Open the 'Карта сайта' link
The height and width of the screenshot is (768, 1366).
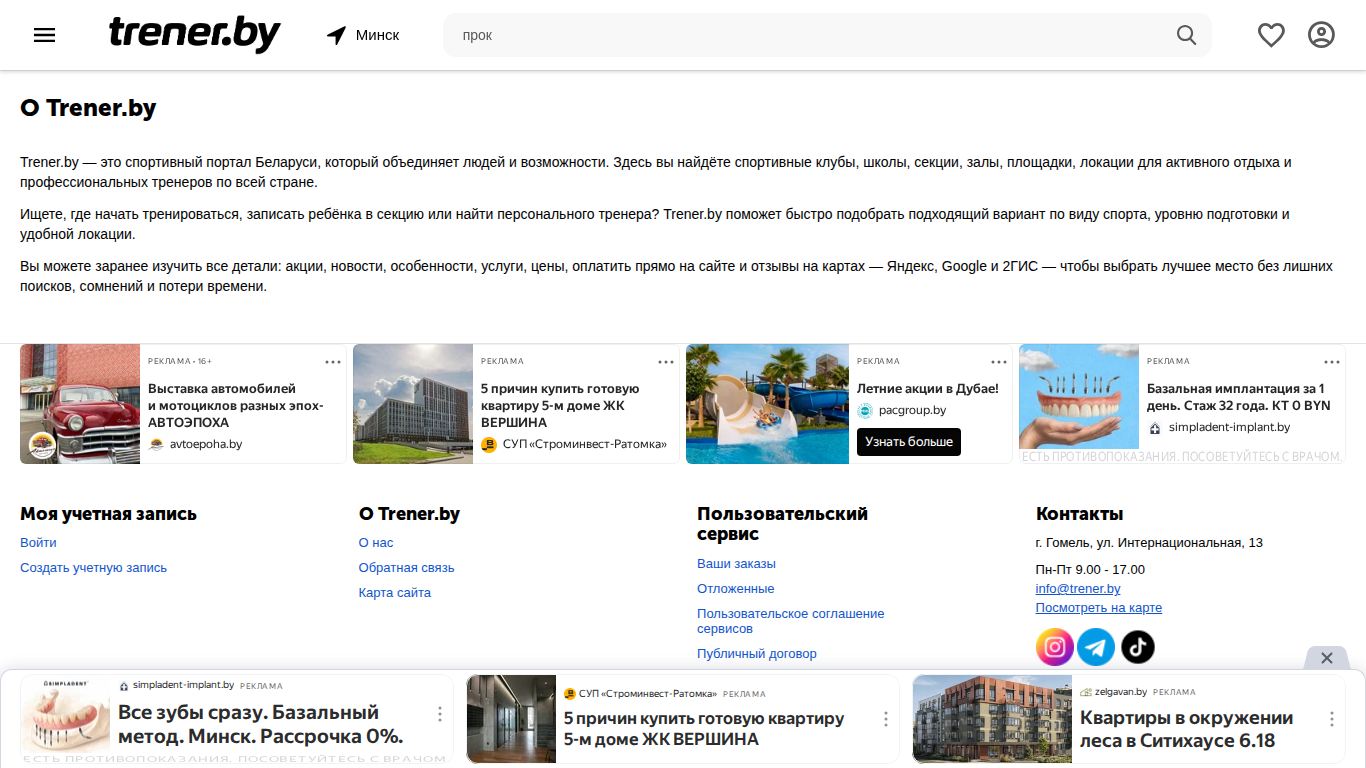tap(395, 592)
